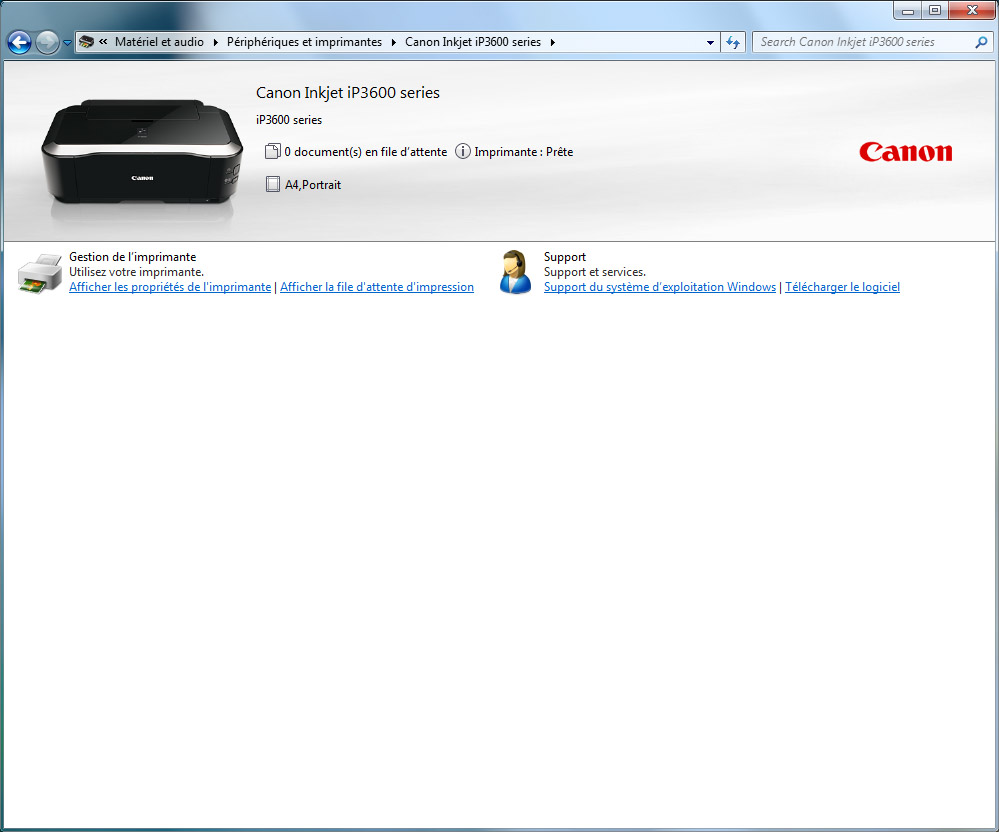
Task: Close the window
Action: [x=972, y=10]
